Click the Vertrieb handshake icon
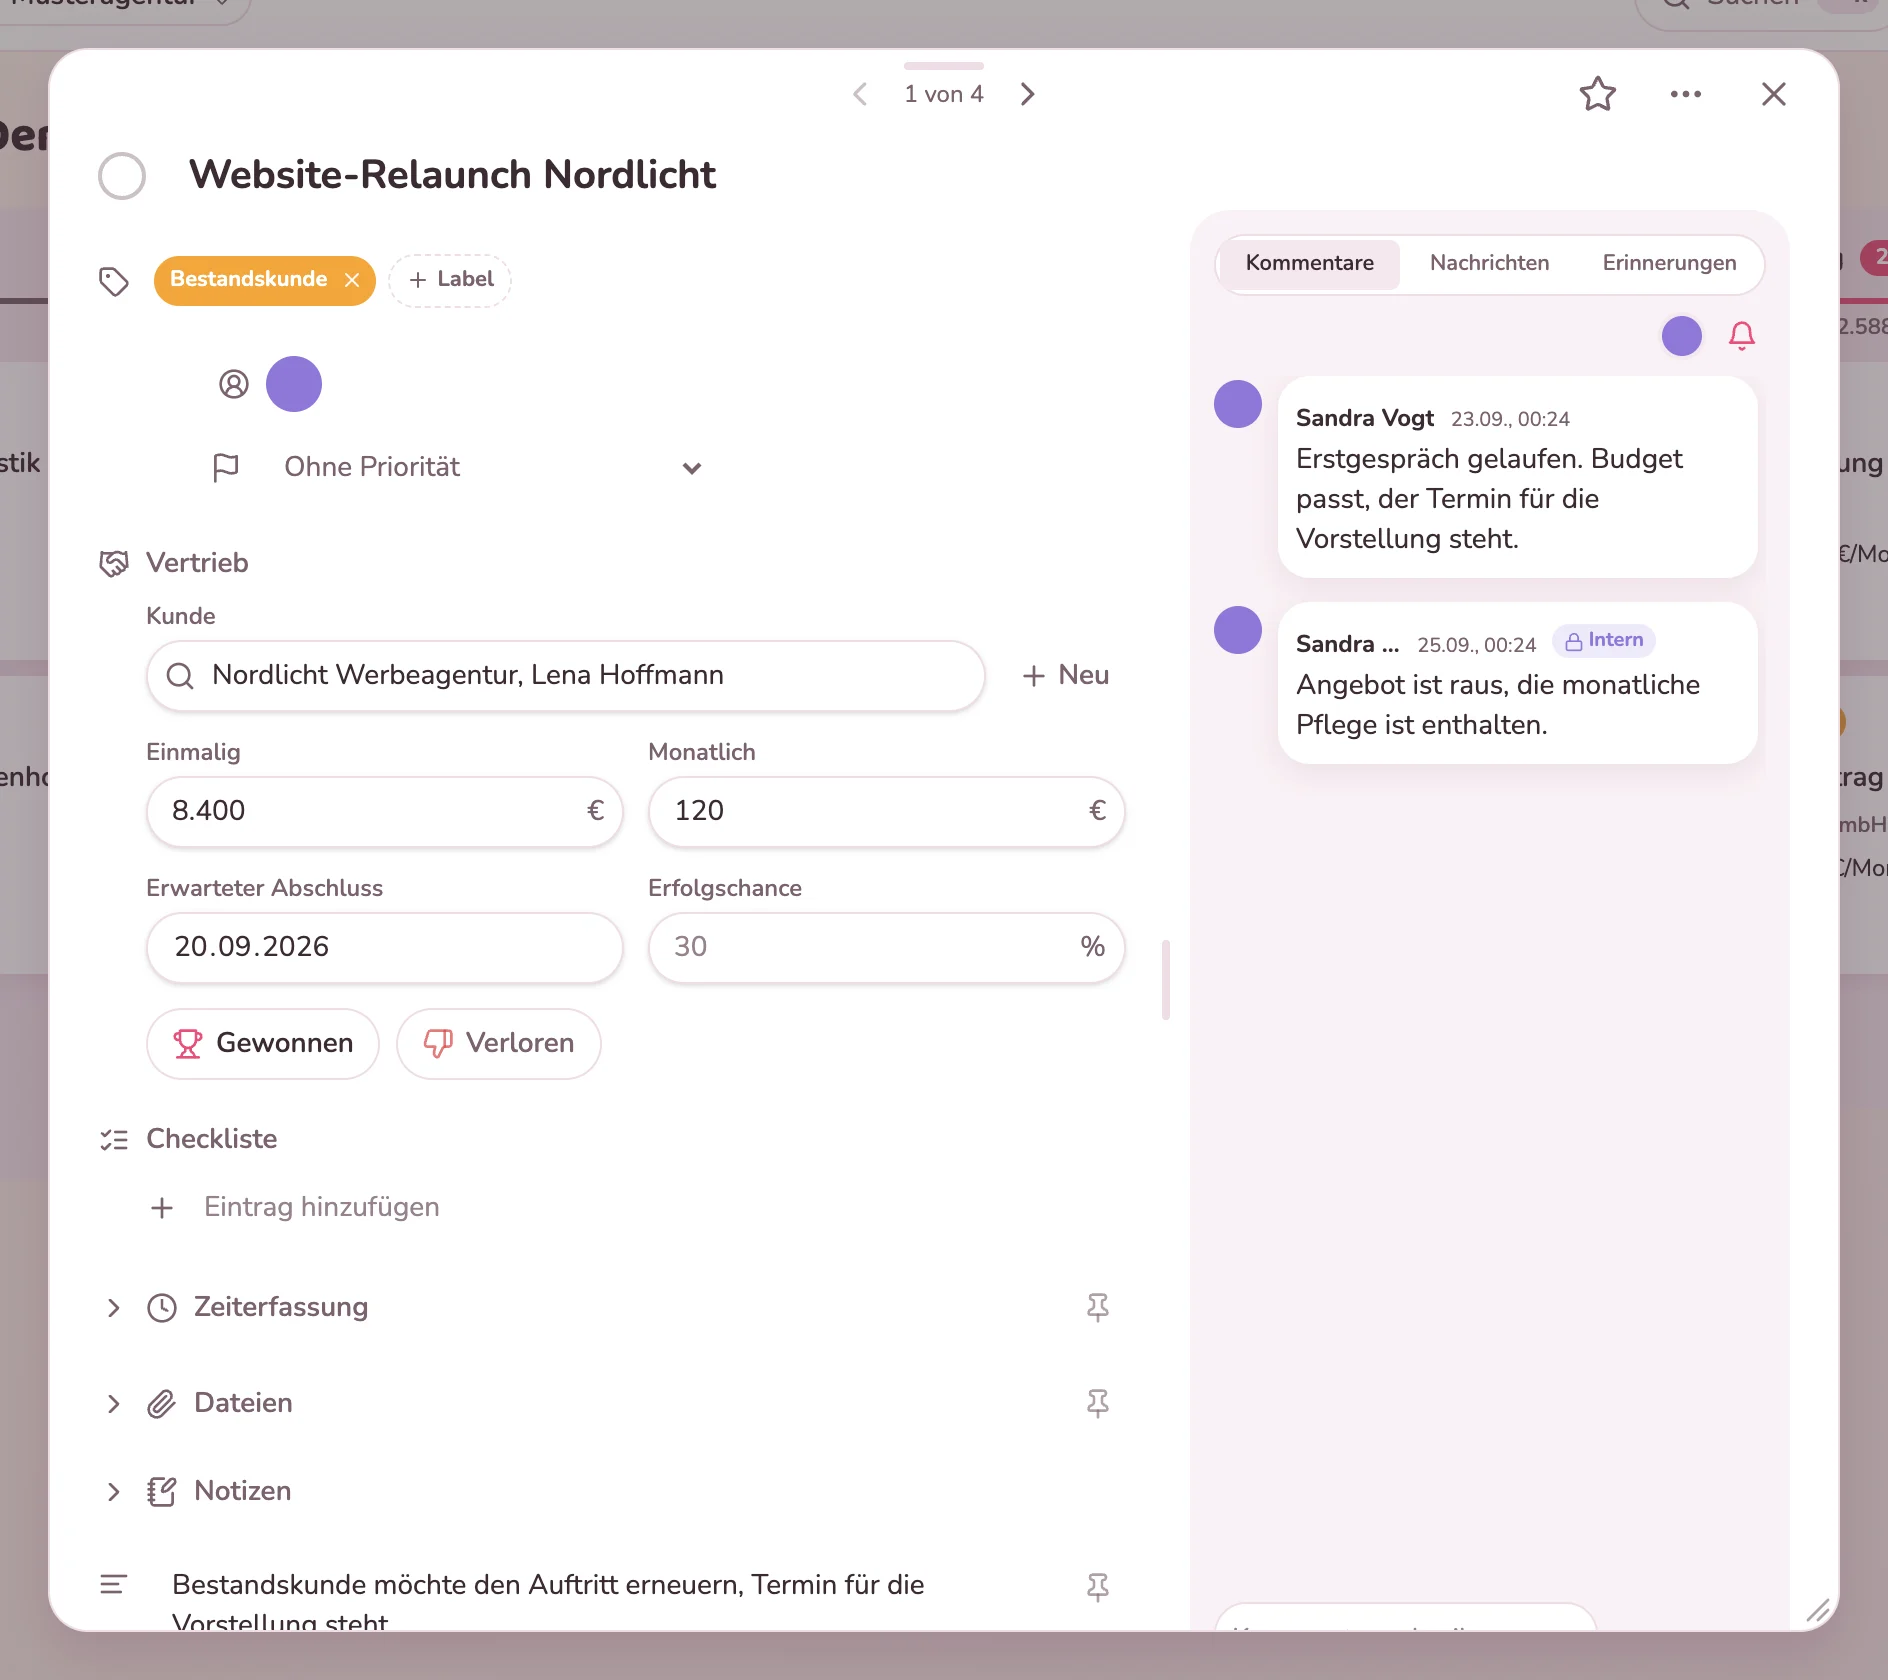The height and width of the screenshot is (1680, 1888). (x=114, y=564)
